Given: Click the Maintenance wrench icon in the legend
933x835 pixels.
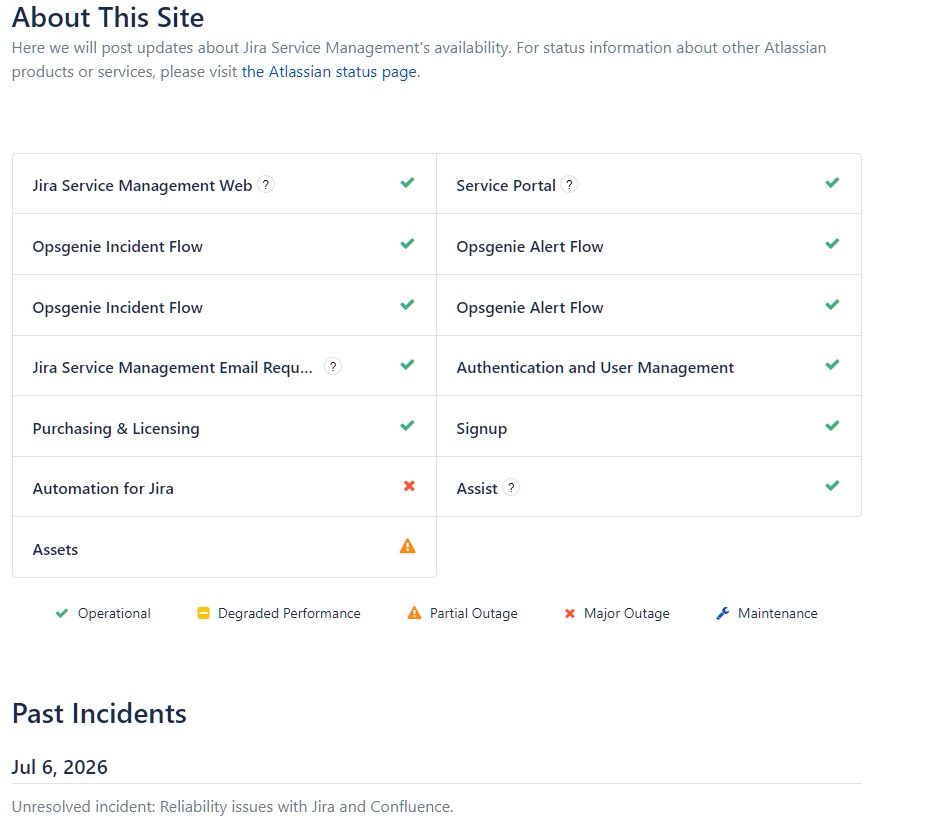Looking at the screenshot, I should (723, 613).
